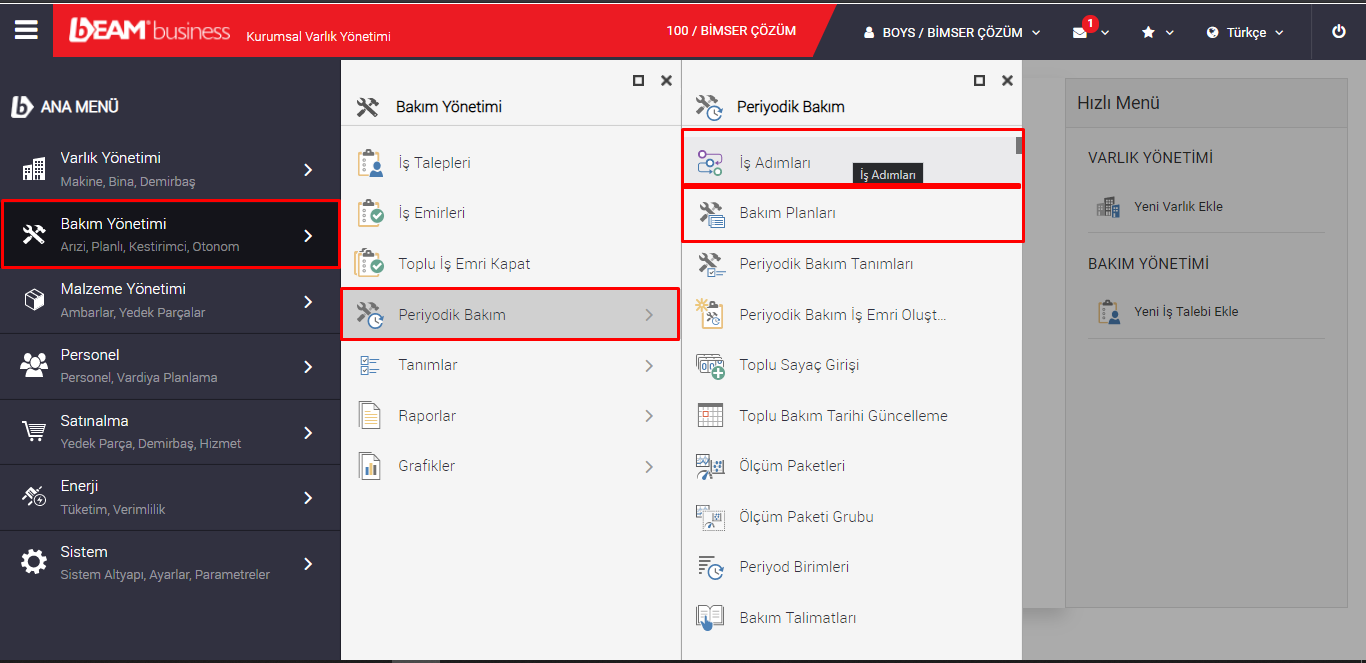1366x663 pixels.
Task: Expand Sistem menu chevron
Action: click(x=308, y=564)
